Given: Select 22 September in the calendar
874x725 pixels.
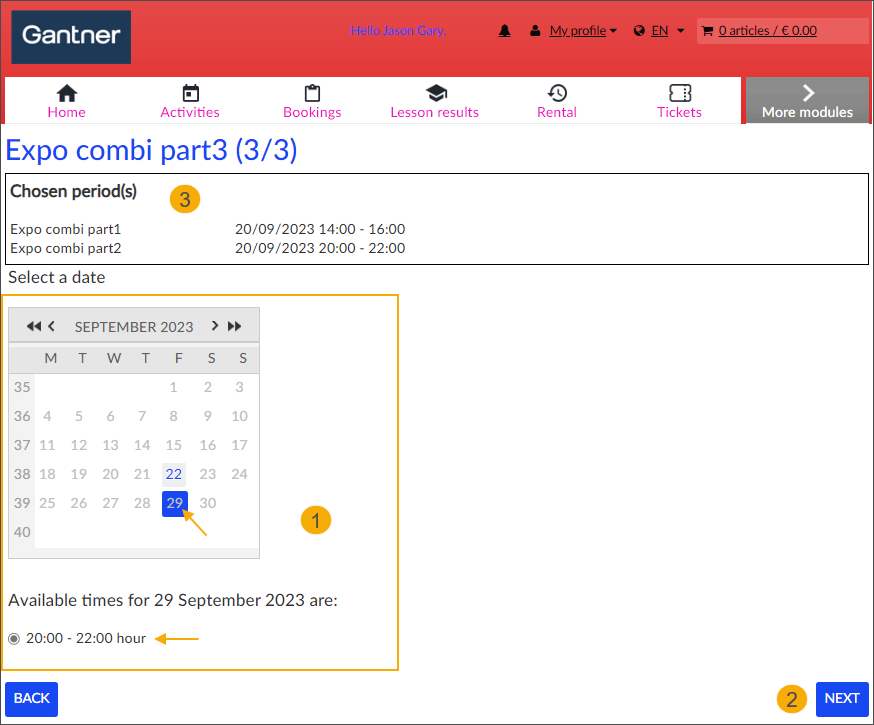Looking at the screenshot, I should pos(174,474).
